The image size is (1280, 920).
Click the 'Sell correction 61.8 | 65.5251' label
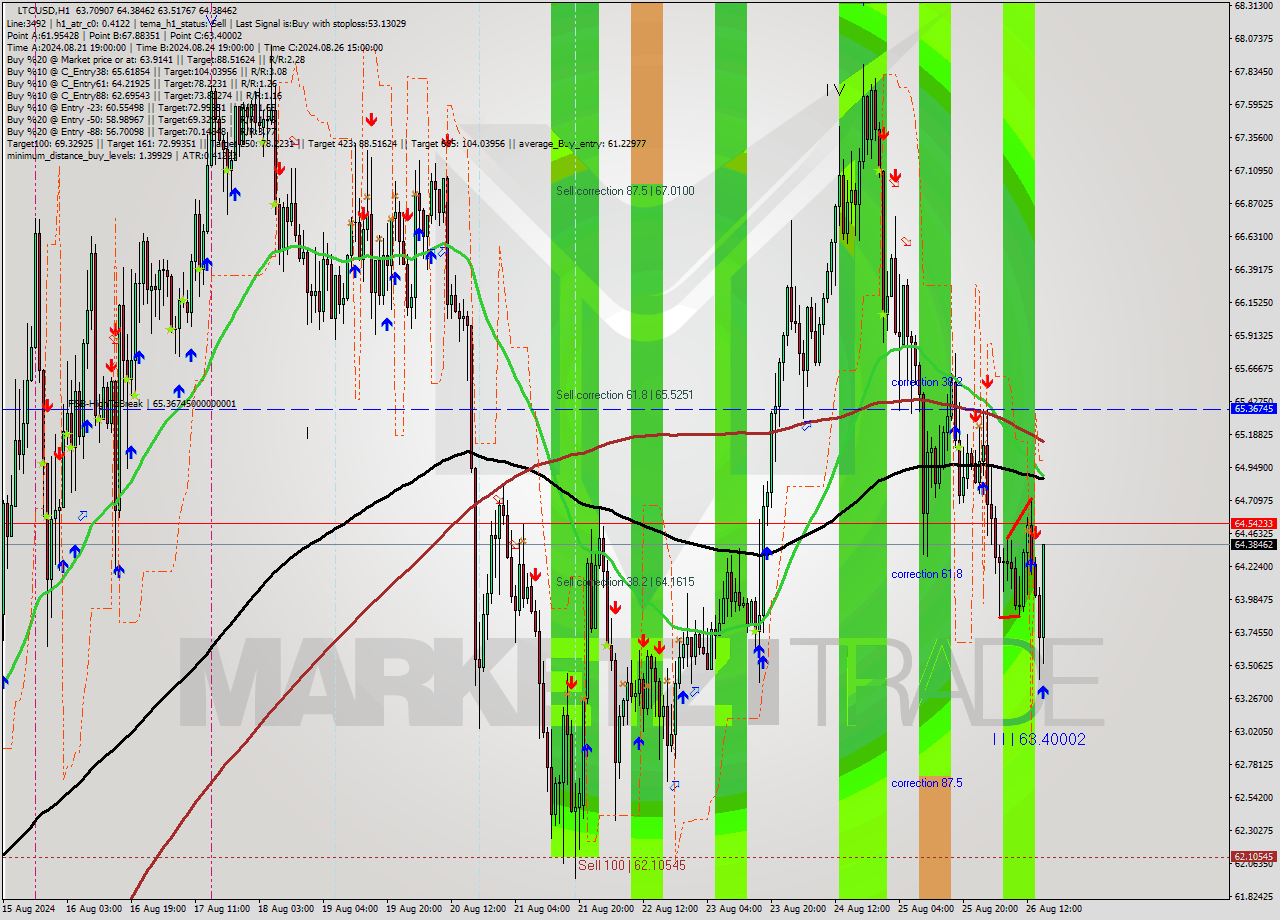625,395
